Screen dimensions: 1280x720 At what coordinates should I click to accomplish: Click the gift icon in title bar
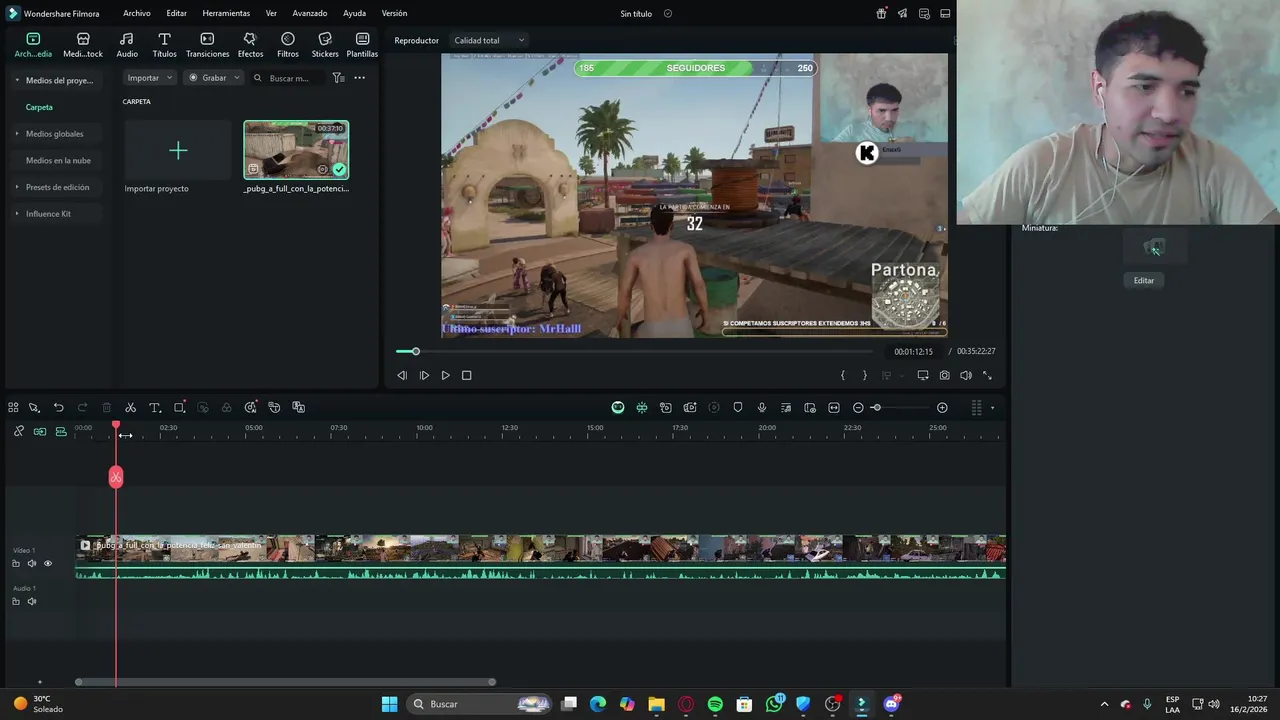881,13
